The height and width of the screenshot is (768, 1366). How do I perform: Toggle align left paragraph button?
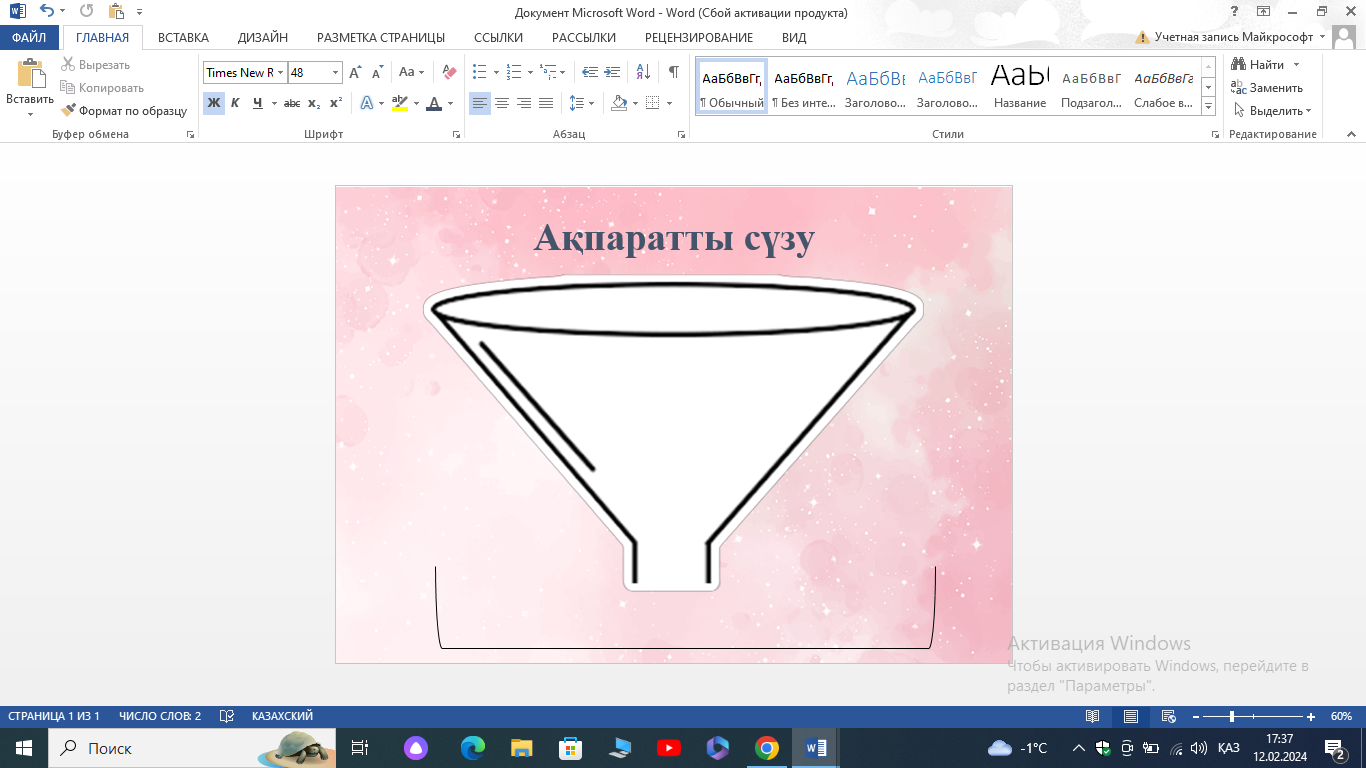coord(480,103)
